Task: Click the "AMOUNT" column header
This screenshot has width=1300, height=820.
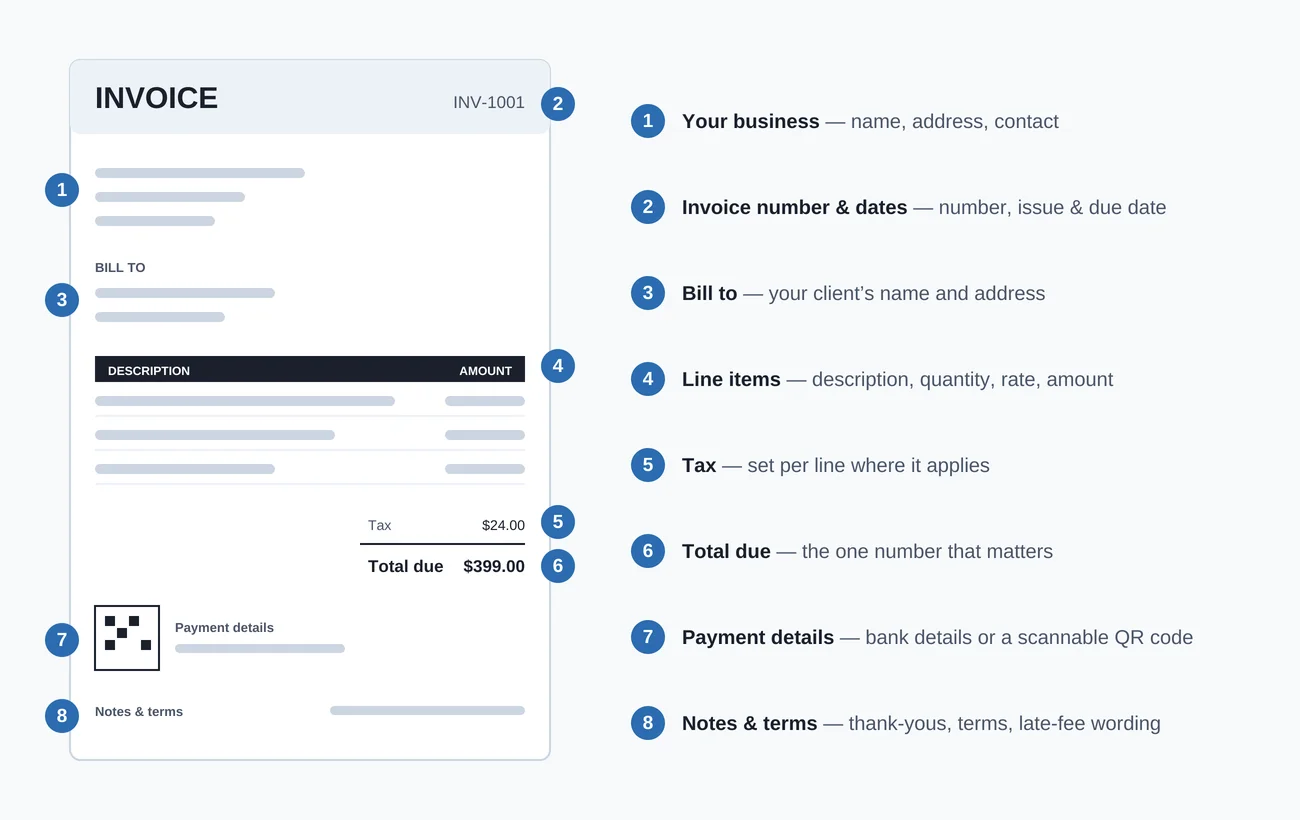Action: [486, 371]
